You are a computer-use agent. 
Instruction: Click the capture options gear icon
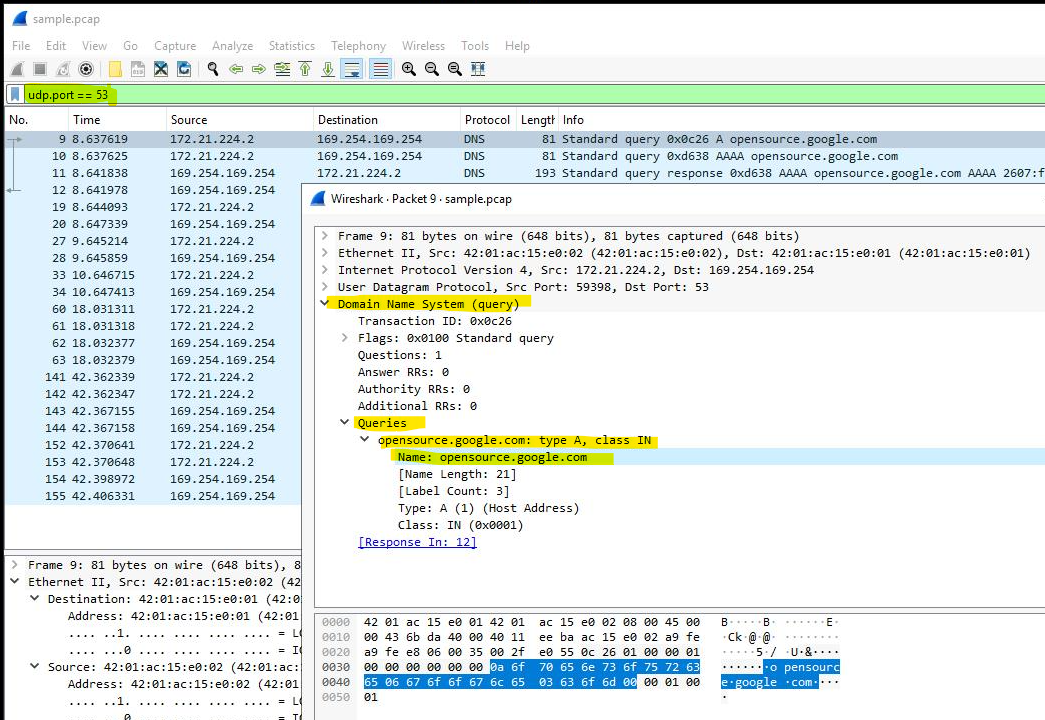(86, 69)
